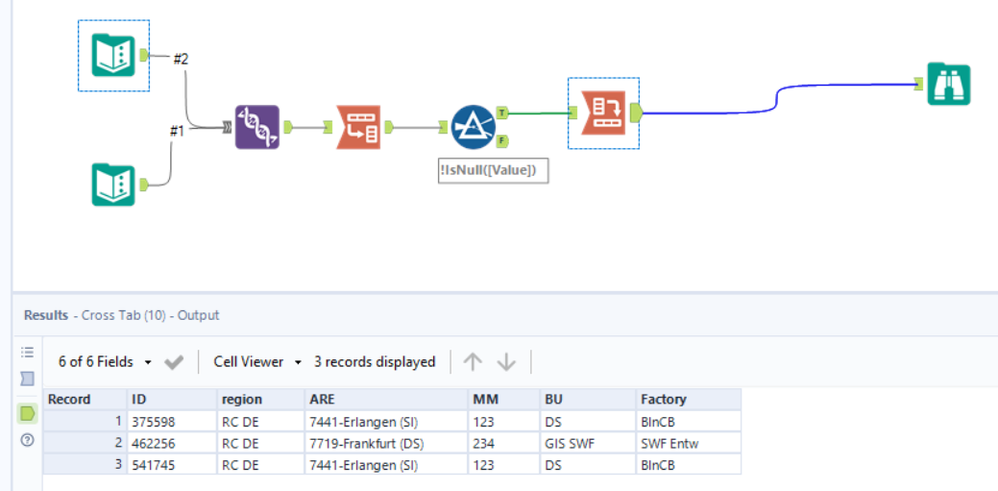Image resolution: width=998 pixels, height=491 pixels.
Task: Select the Transpose tool on canvas
Action: click(358, 127)
